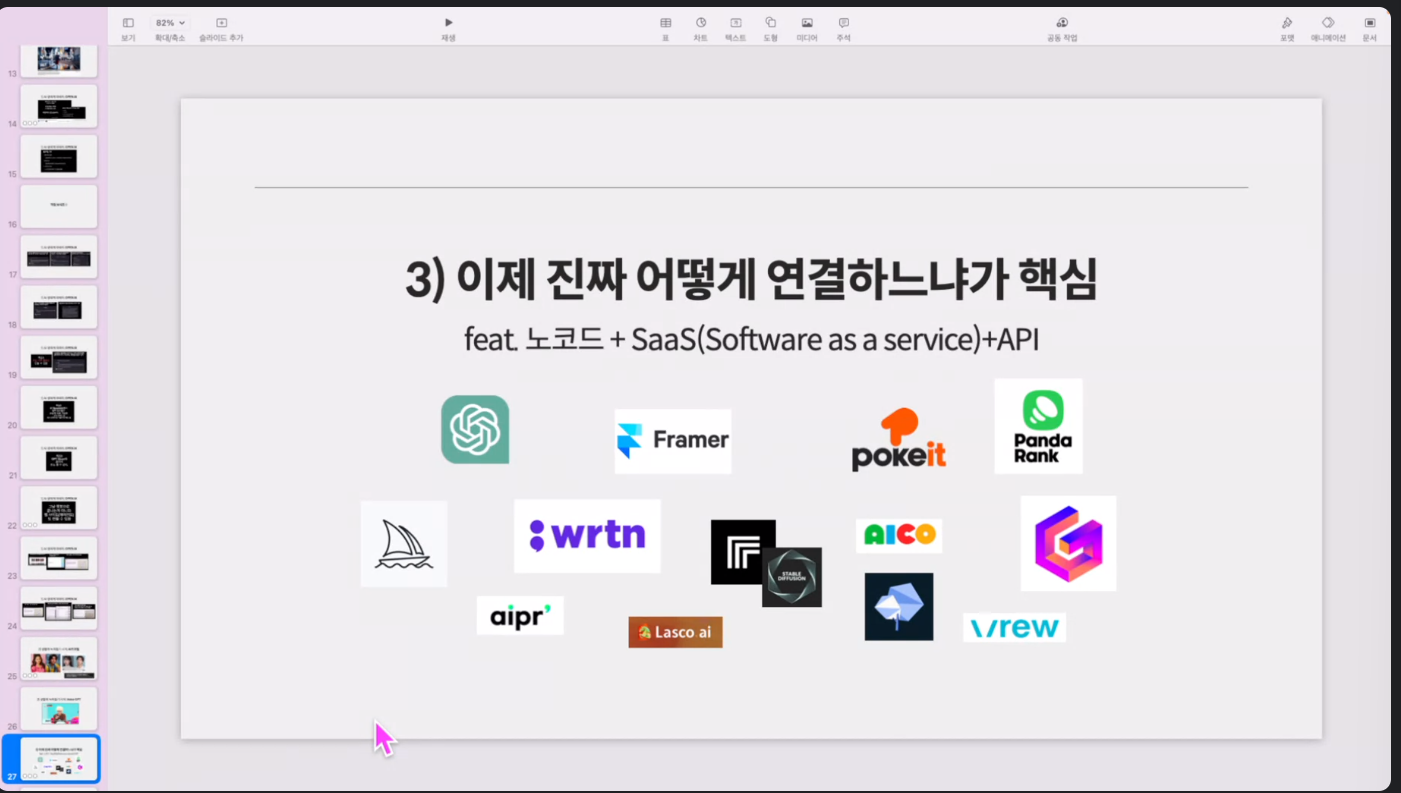Open 공동 작업 (Collaborate) in toolbar

point(1062,22)
